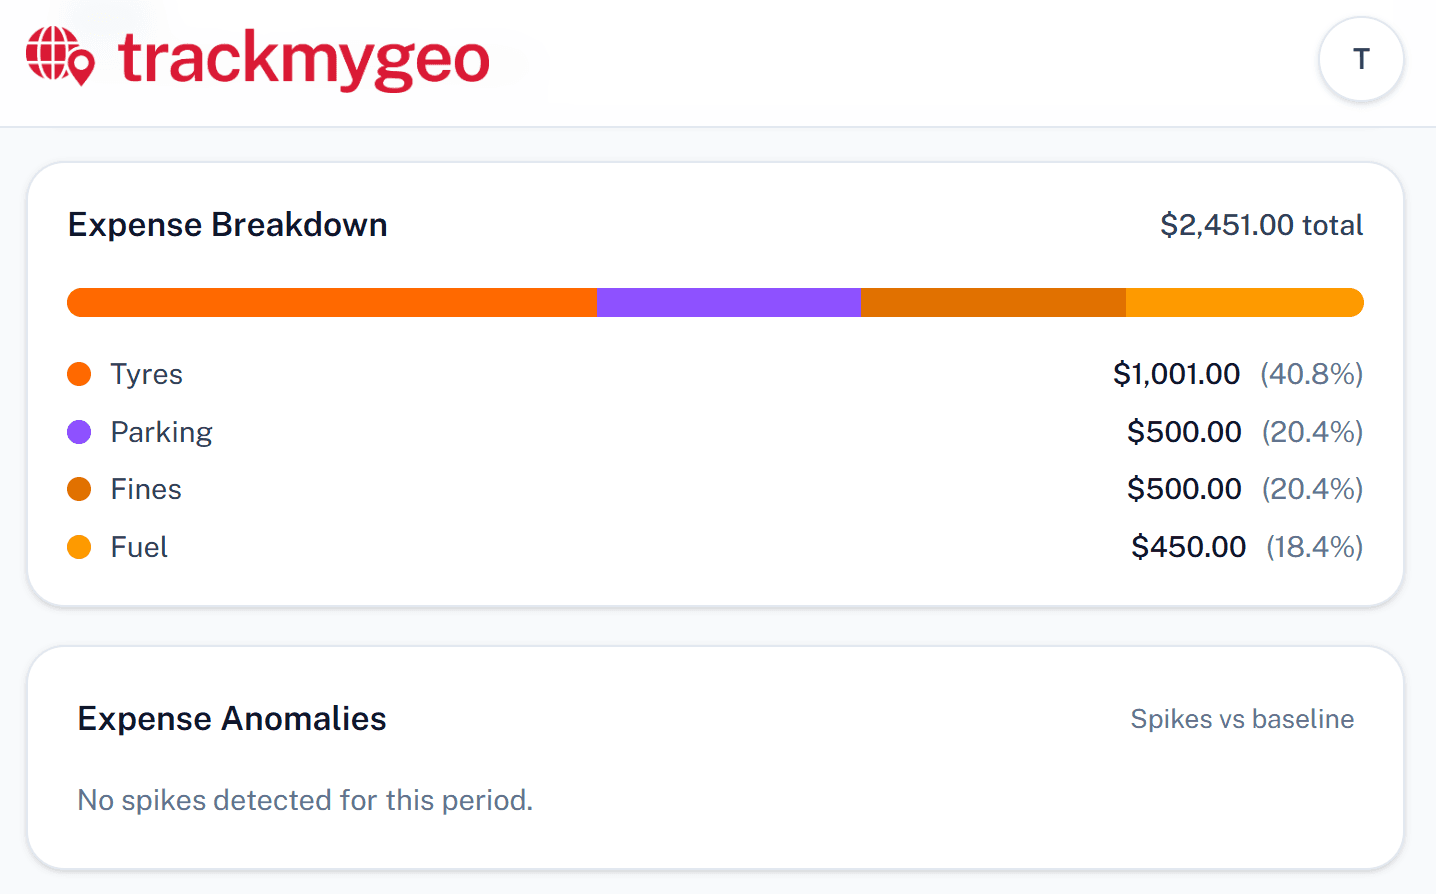Open the Parking expense row
This screenshot has width=1436, height=894.
click(161, 431)
